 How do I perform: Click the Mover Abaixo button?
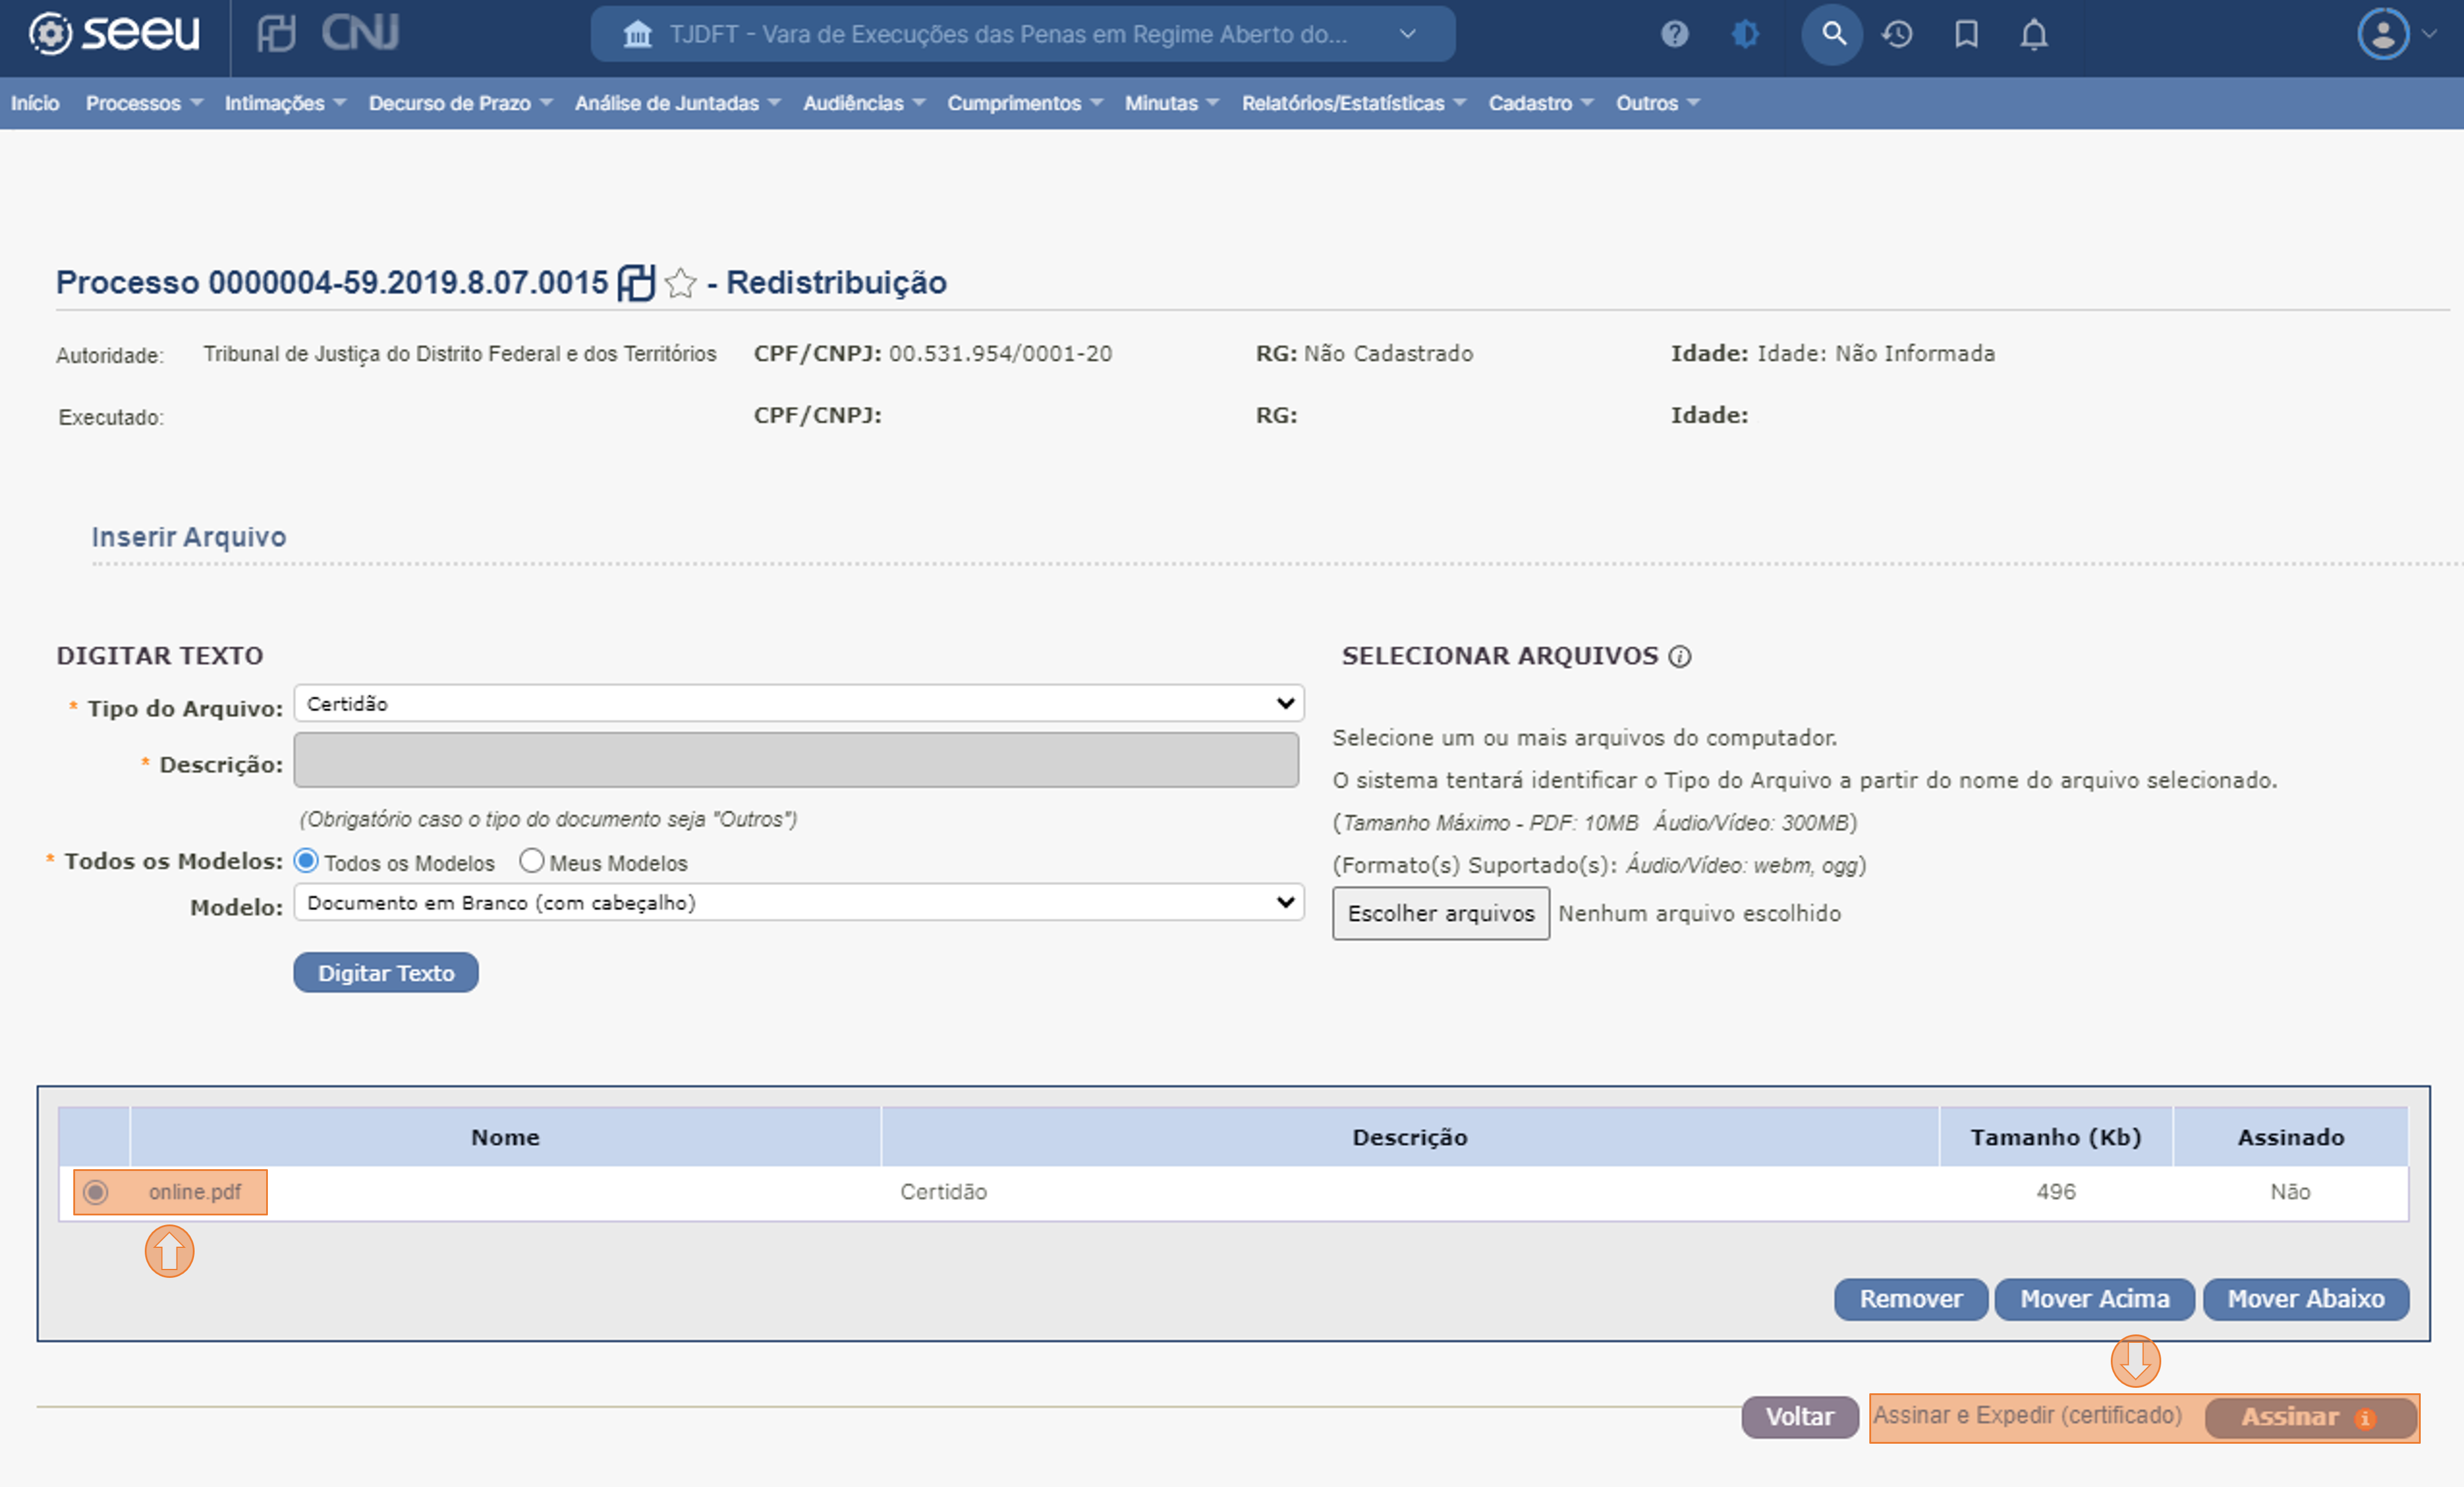click(2306, 1299)
